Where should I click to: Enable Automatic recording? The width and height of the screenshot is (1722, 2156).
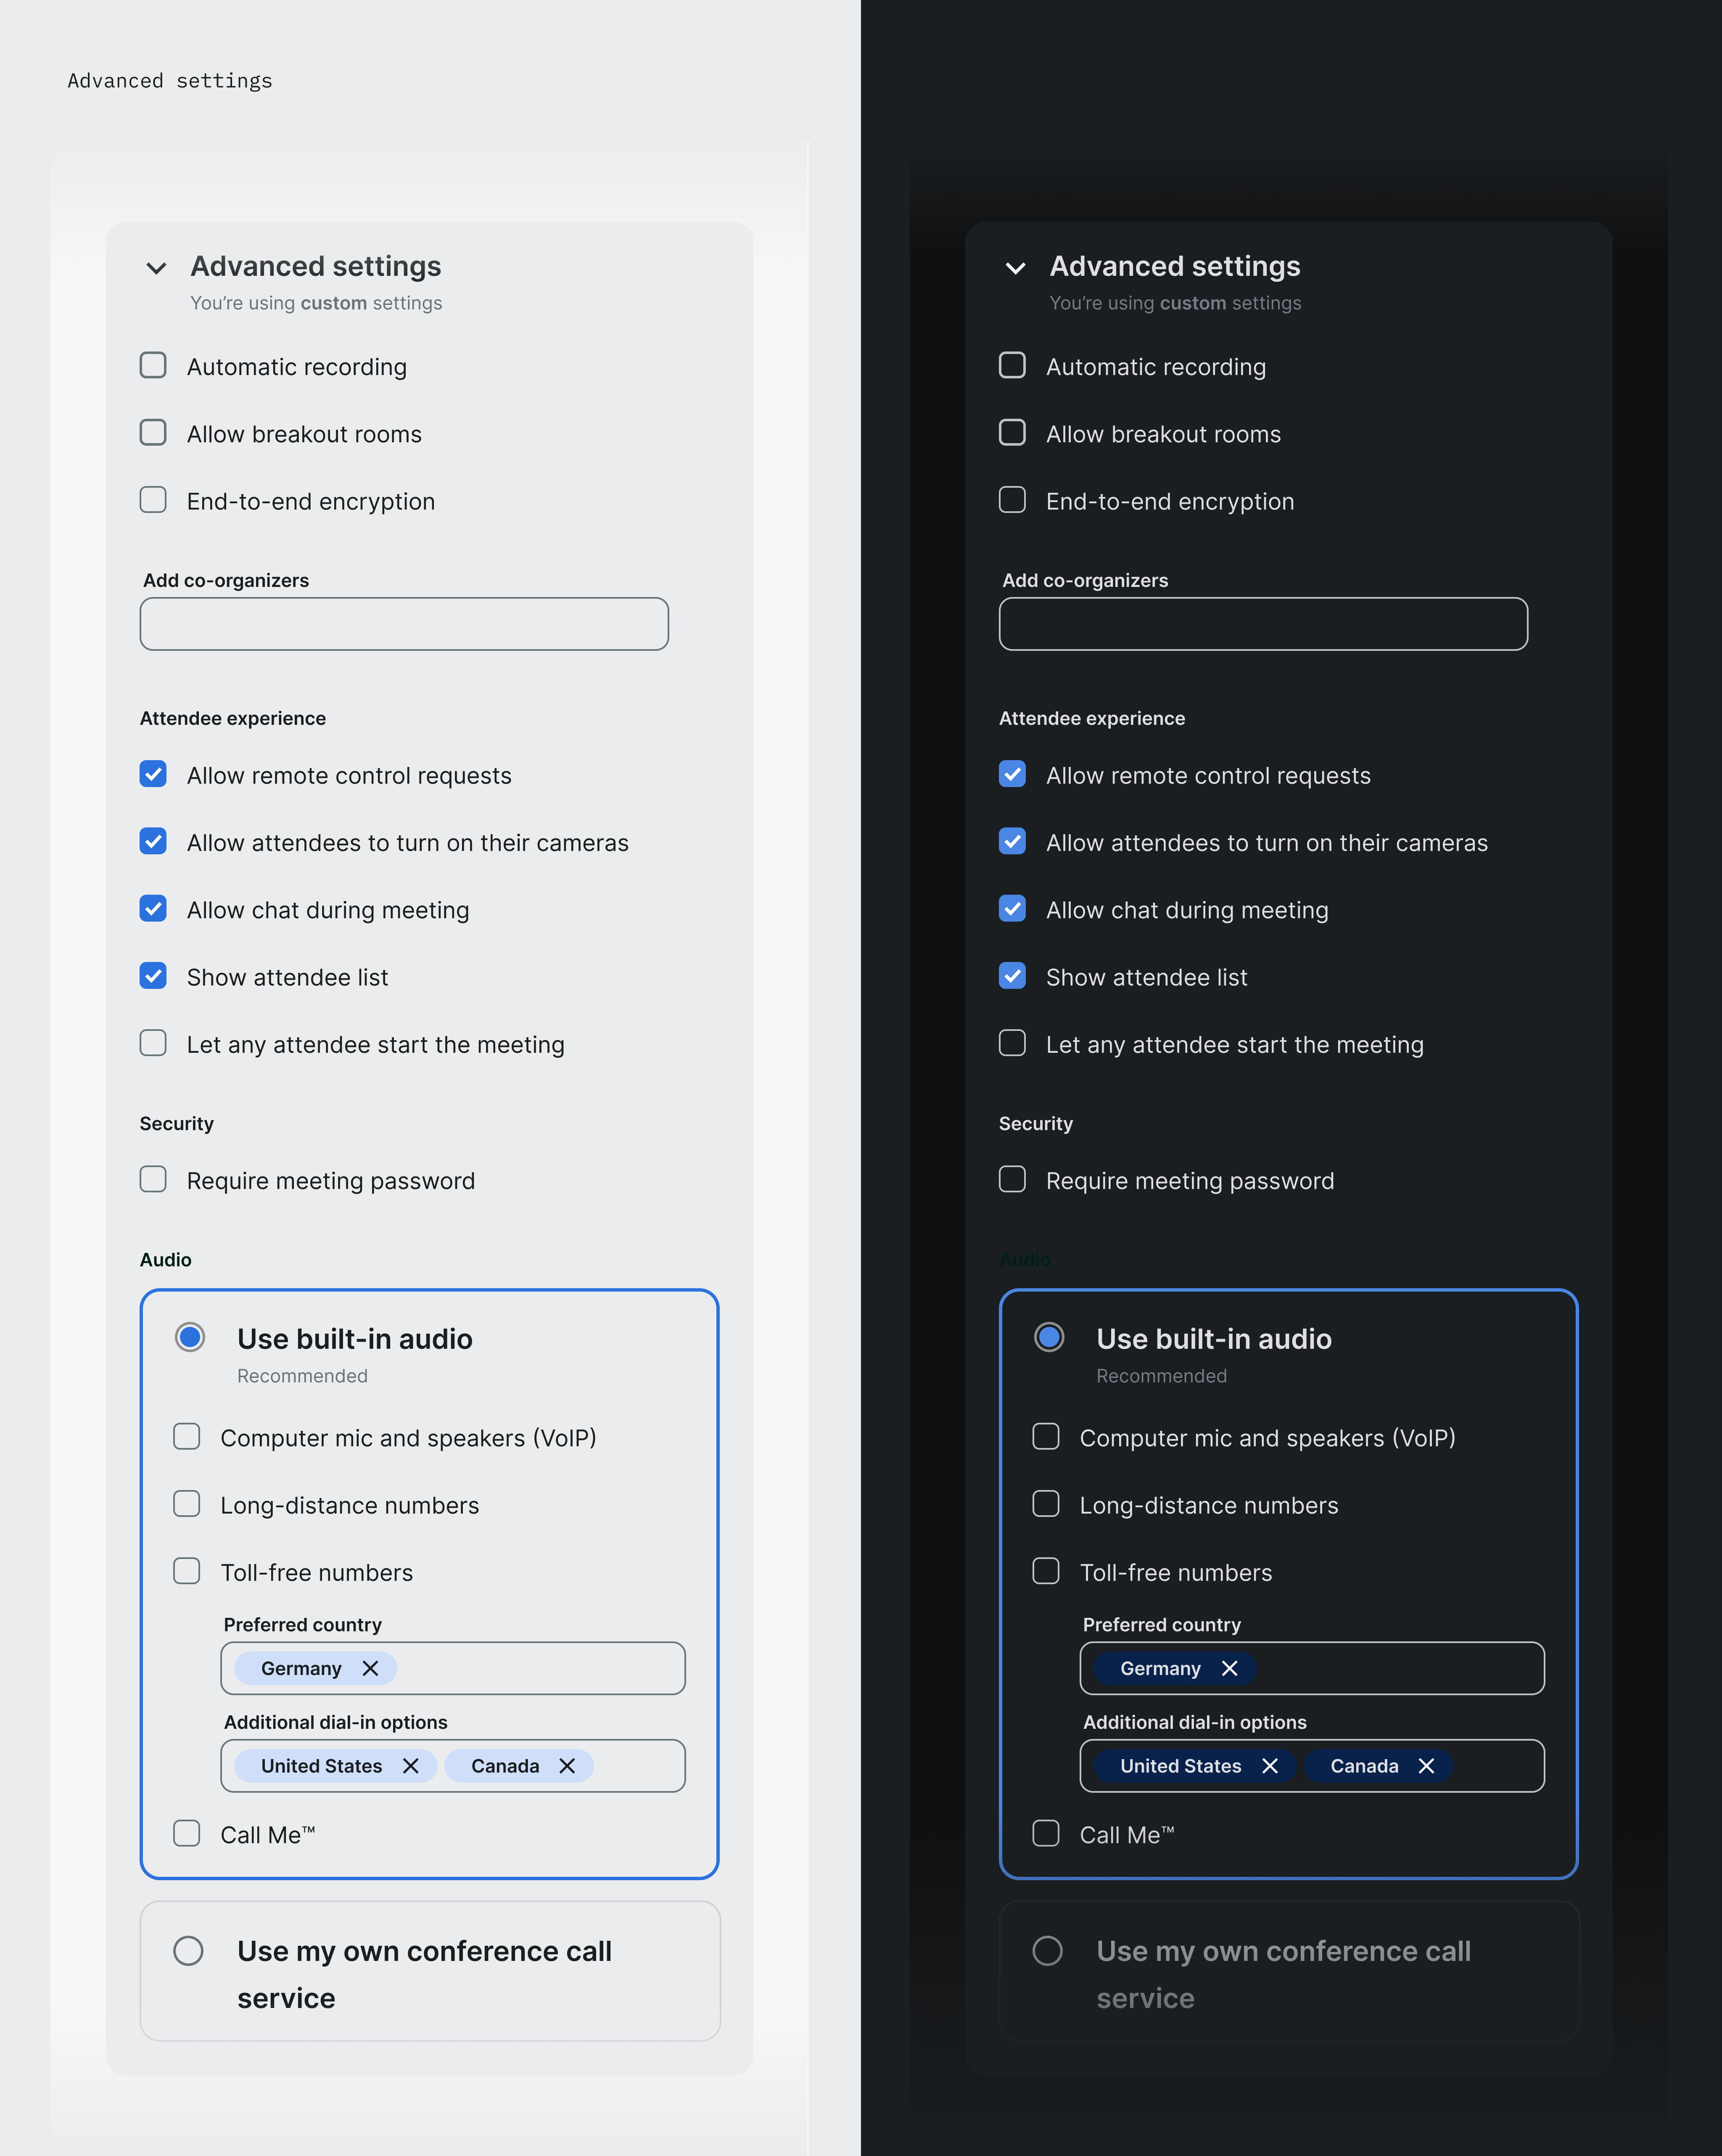pos(152,366)
